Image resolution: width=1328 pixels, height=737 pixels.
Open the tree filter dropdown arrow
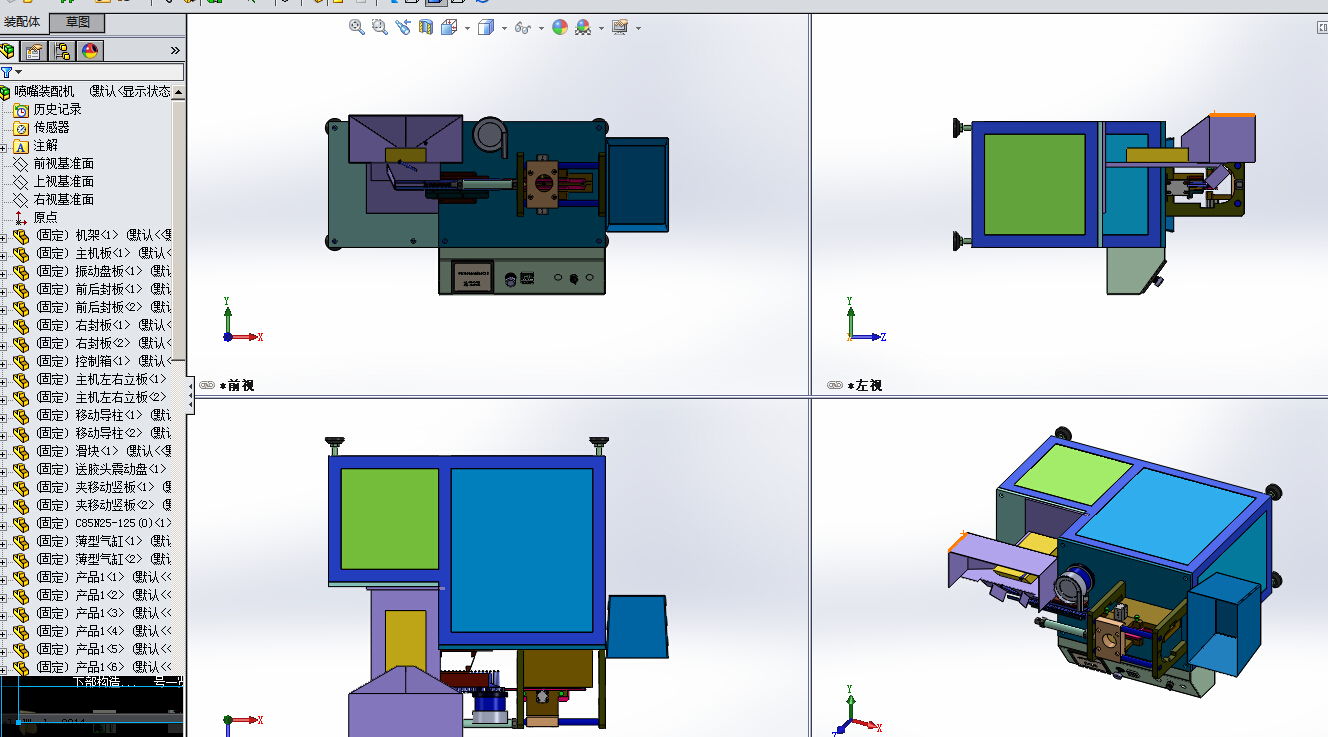[x=18, y=73]
